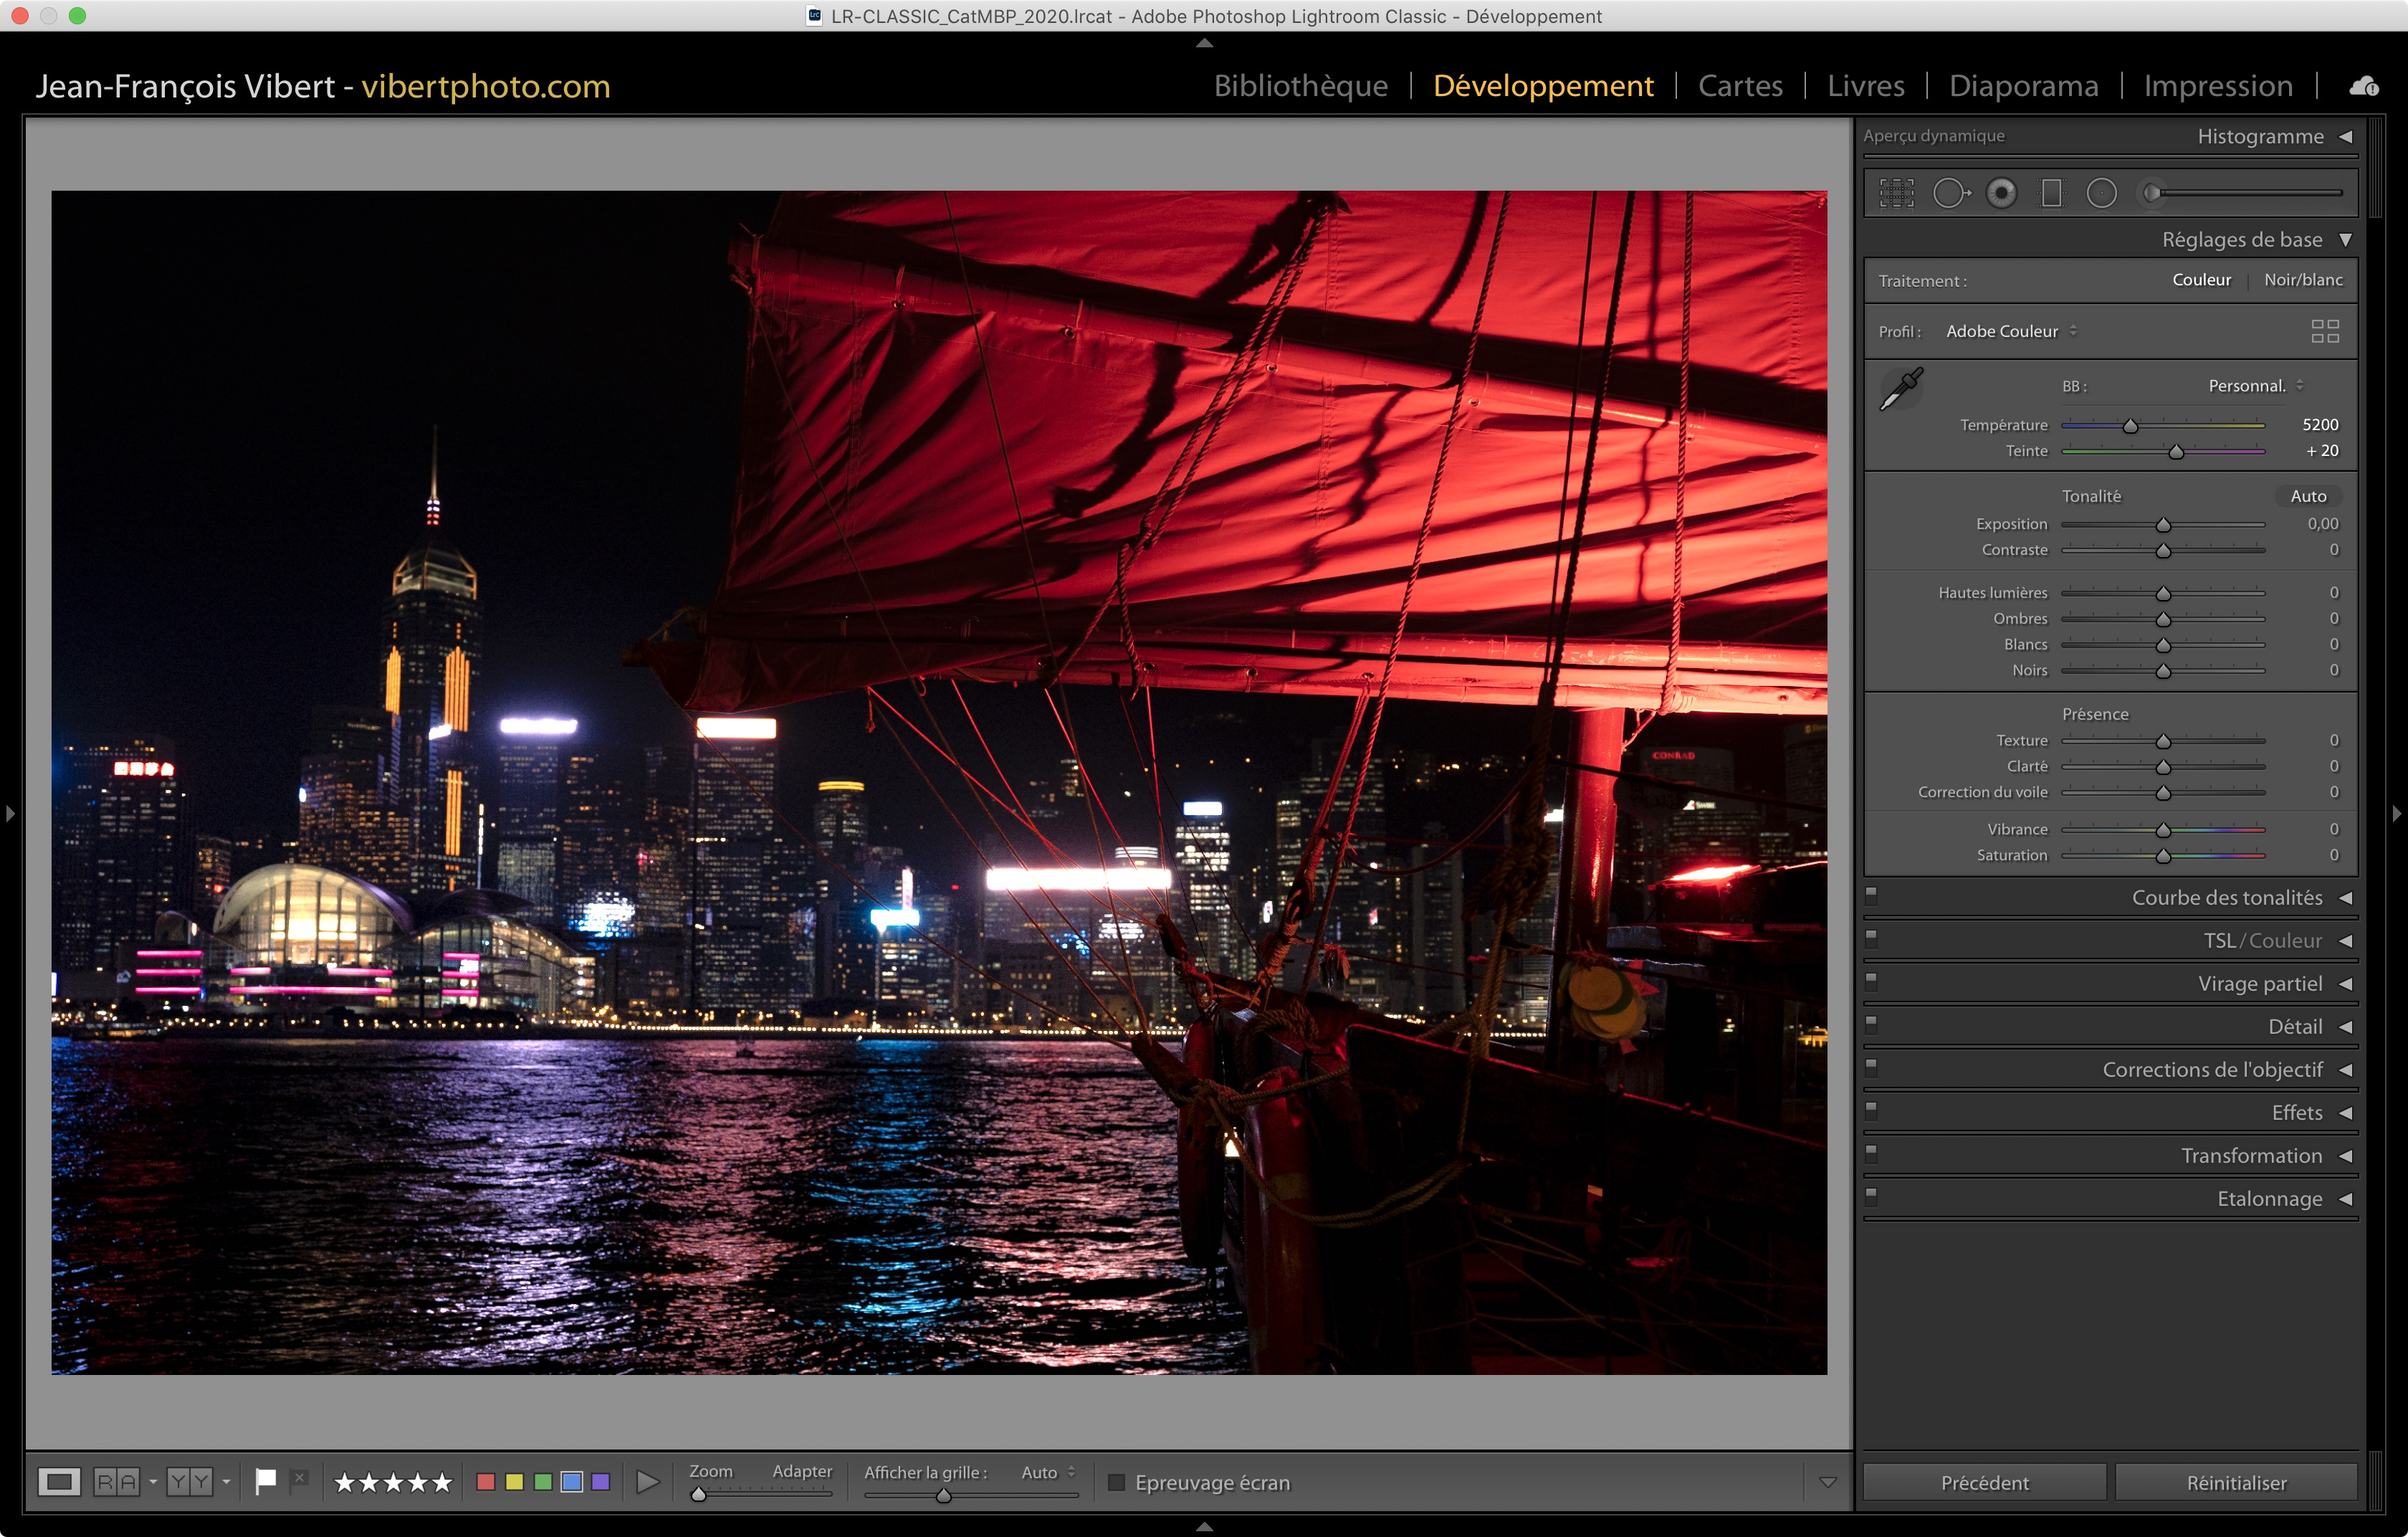The width and height of the screenshot is (2408, 1537).
Task: Switch to the Bibliothèque module
Action: (1300, 86)
